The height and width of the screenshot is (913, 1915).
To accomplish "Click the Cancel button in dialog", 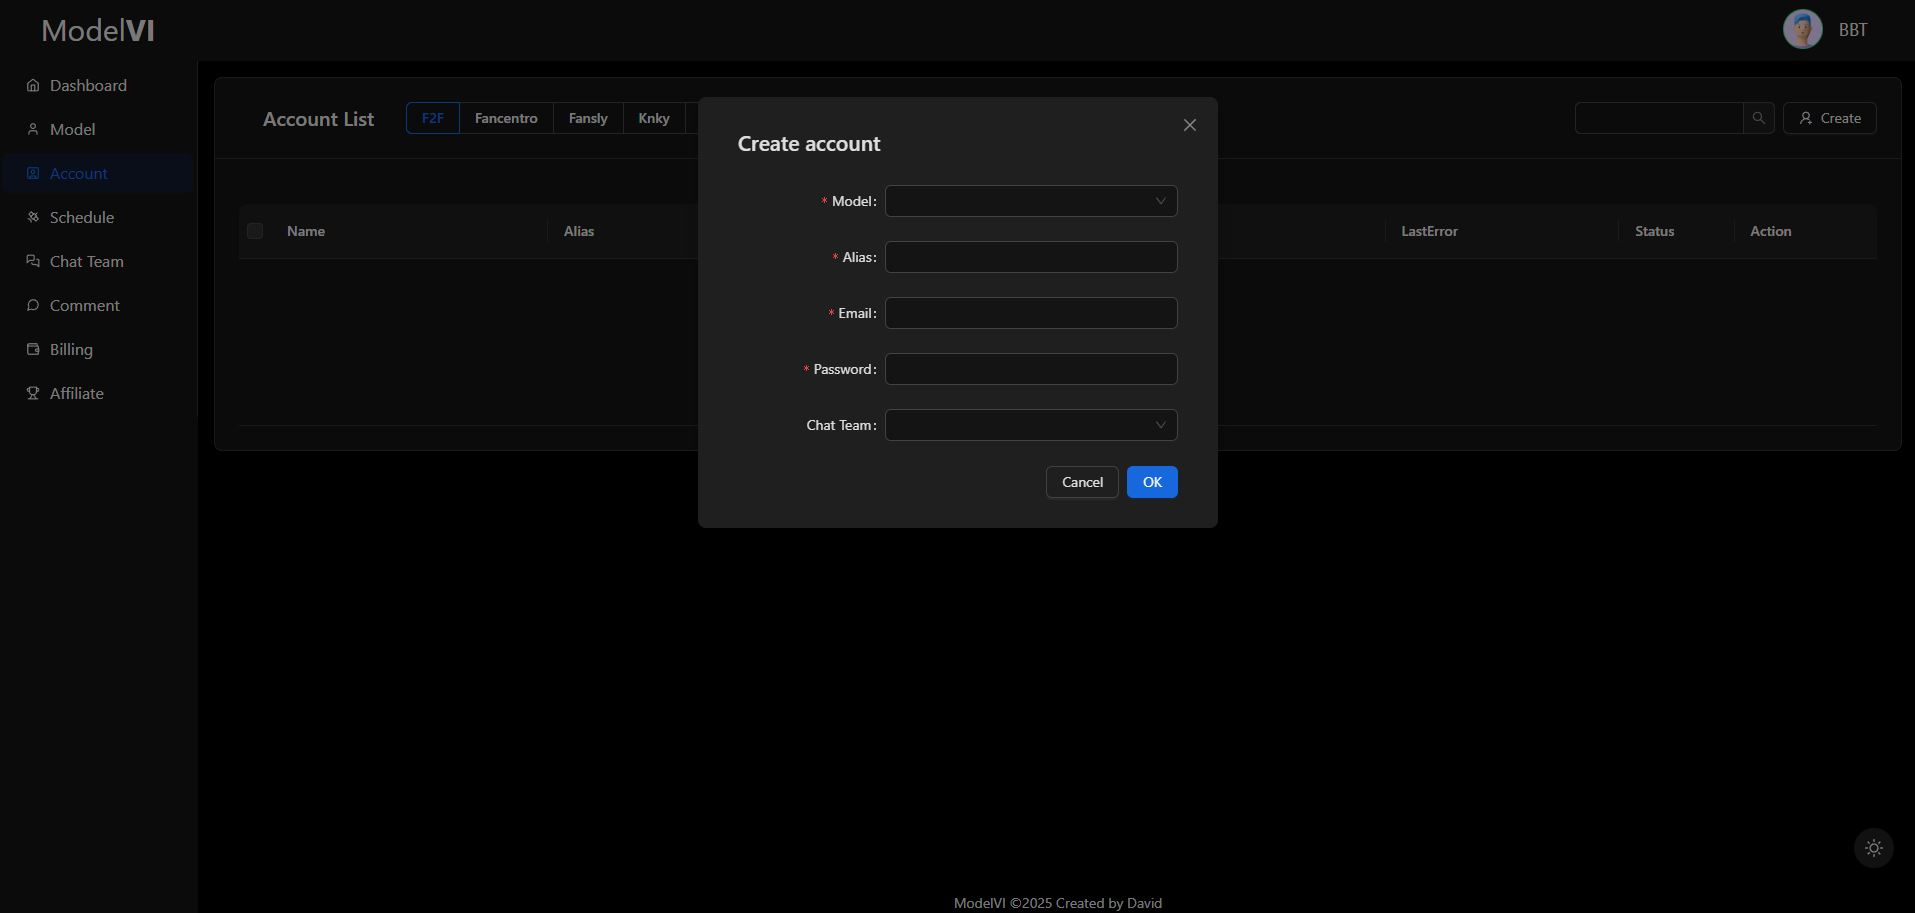I will pos(1082,482).
